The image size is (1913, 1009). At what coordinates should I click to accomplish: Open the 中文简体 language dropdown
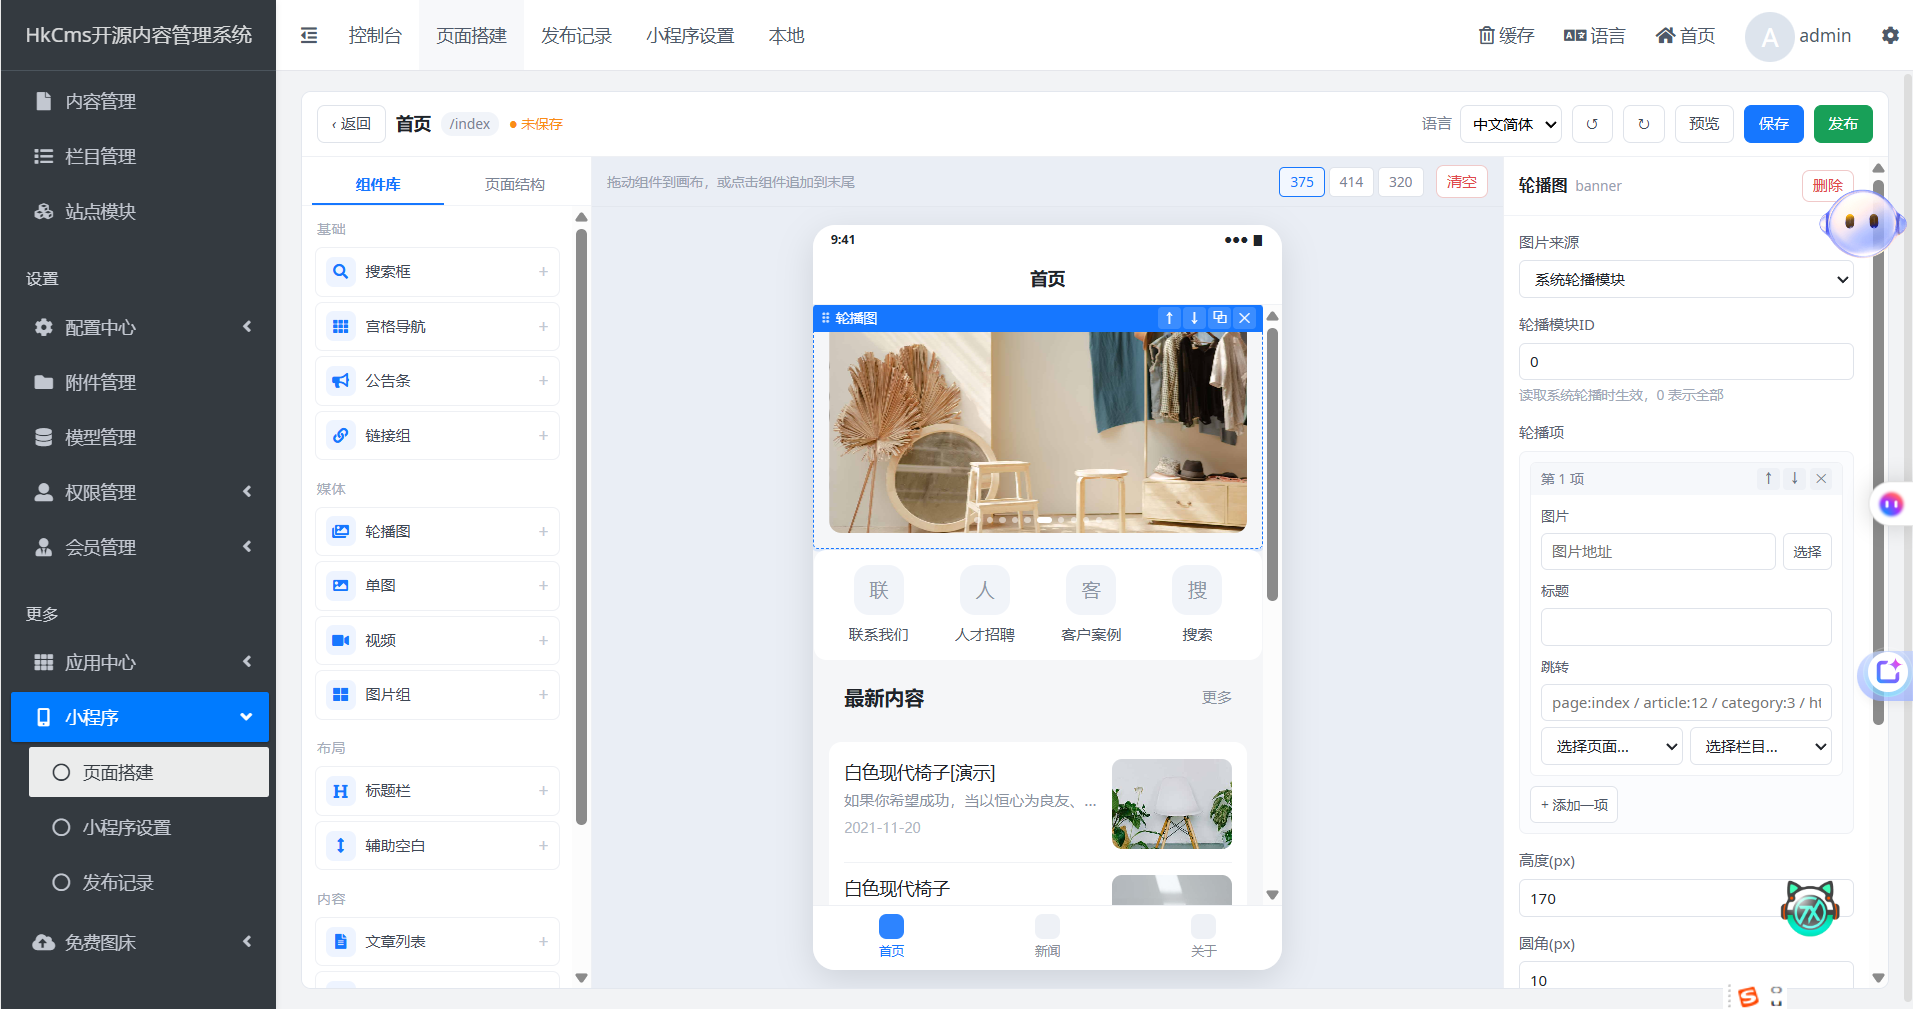point(1511,124)
